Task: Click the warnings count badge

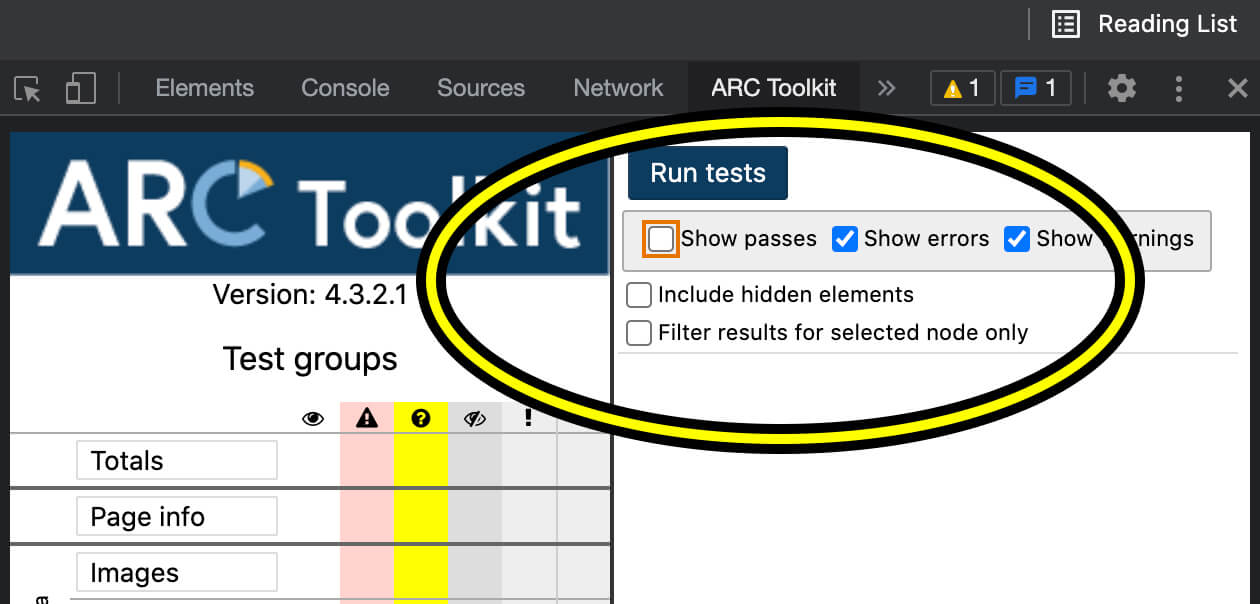Action: [x=962, y=88]
